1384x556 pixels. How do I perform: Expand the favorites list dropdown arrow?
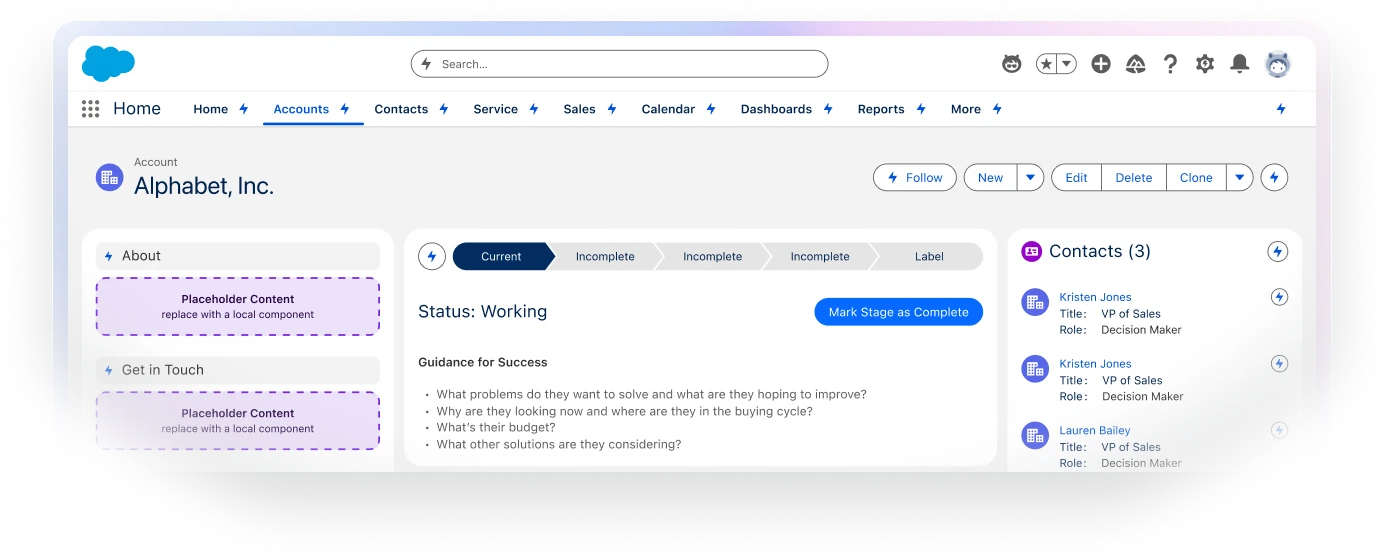tap(1067, 64)
